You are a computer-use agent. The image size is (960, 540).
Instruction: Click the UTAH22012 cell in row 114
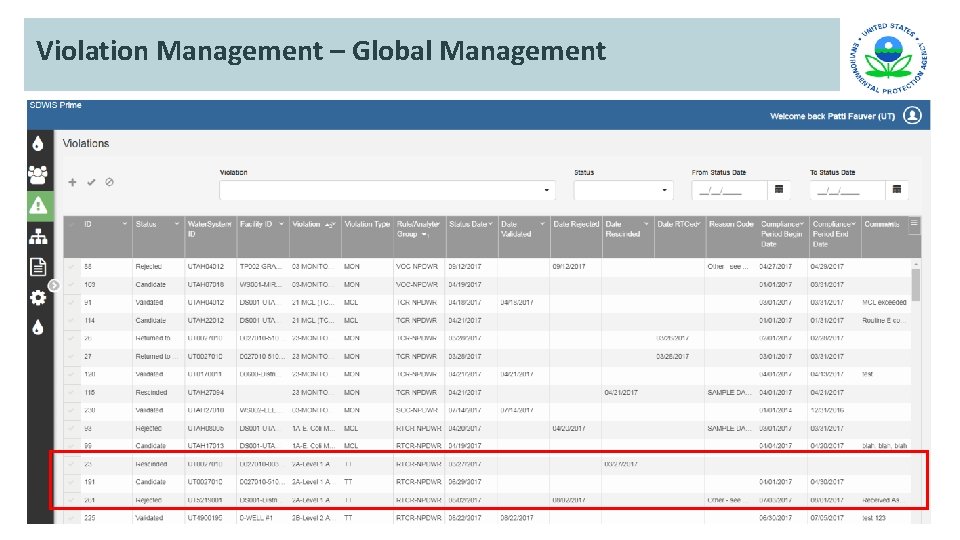point(206,320)
